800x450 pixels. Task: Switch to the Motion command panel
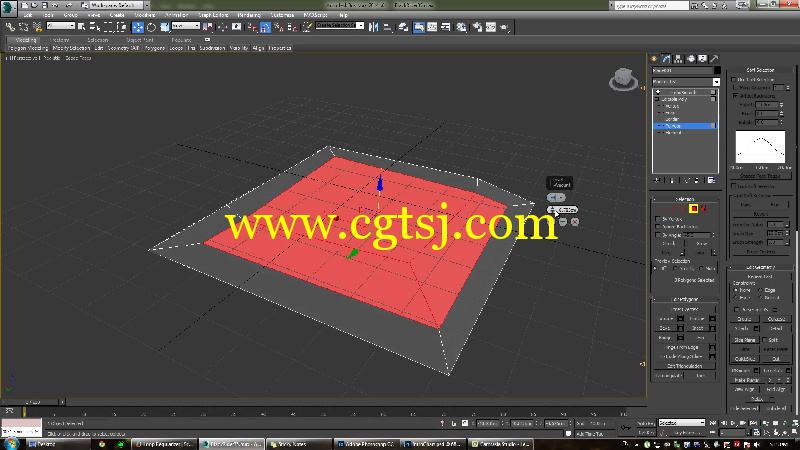(x=690, y=59)
